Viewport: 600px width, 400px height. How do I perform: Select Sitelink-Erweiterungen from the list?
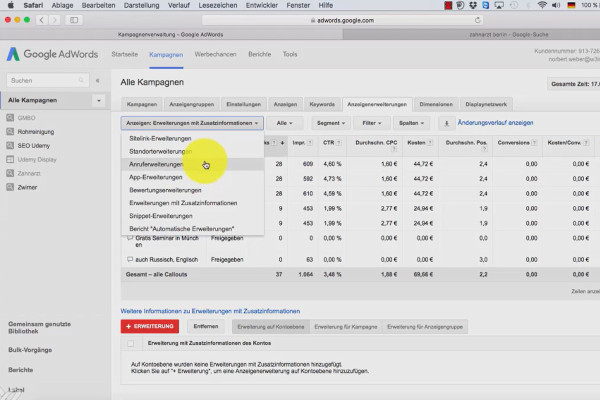click(x=192, y=138)
